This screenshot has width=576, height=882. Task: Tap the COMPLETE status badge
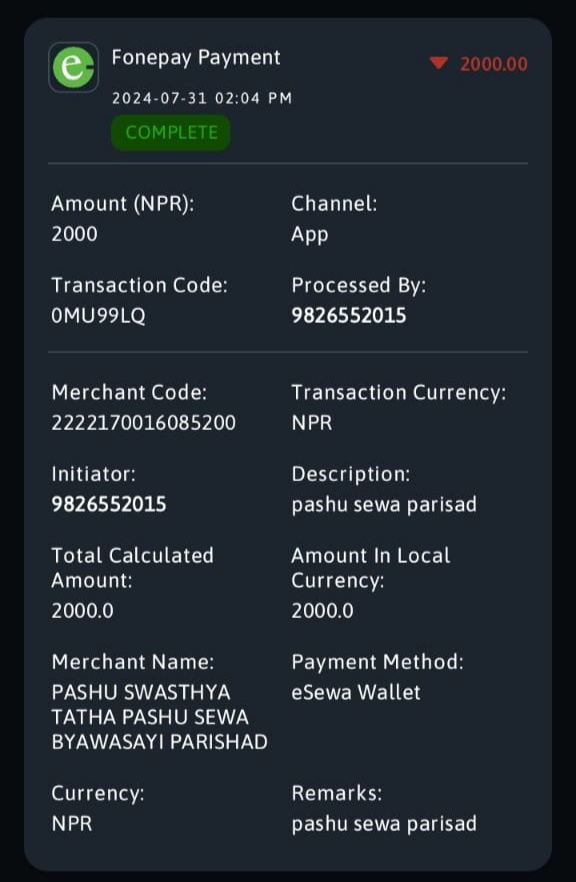click(171, 132)
